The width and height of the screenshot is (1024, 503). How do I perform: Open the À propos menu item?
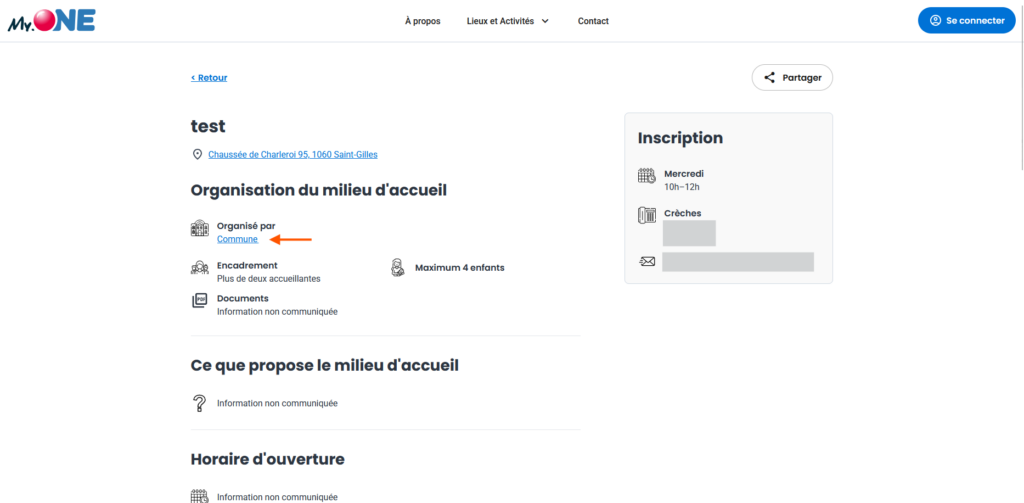pos(422,21)
